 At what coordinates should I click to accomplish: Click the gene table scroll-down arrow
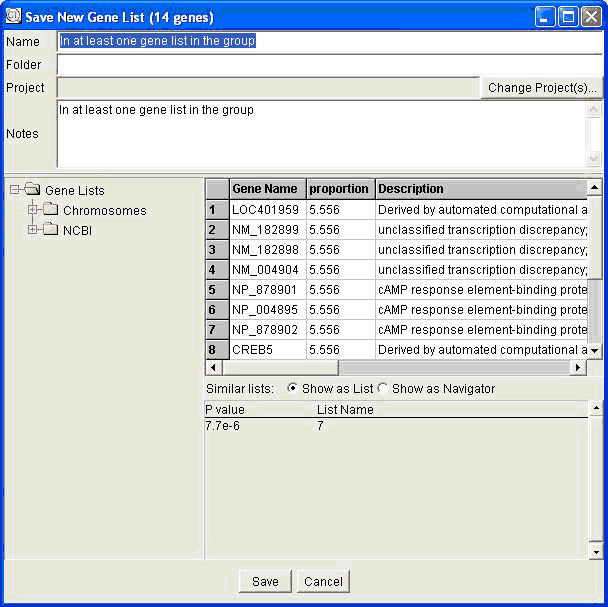pyautogui.click(x=595, y=351)
